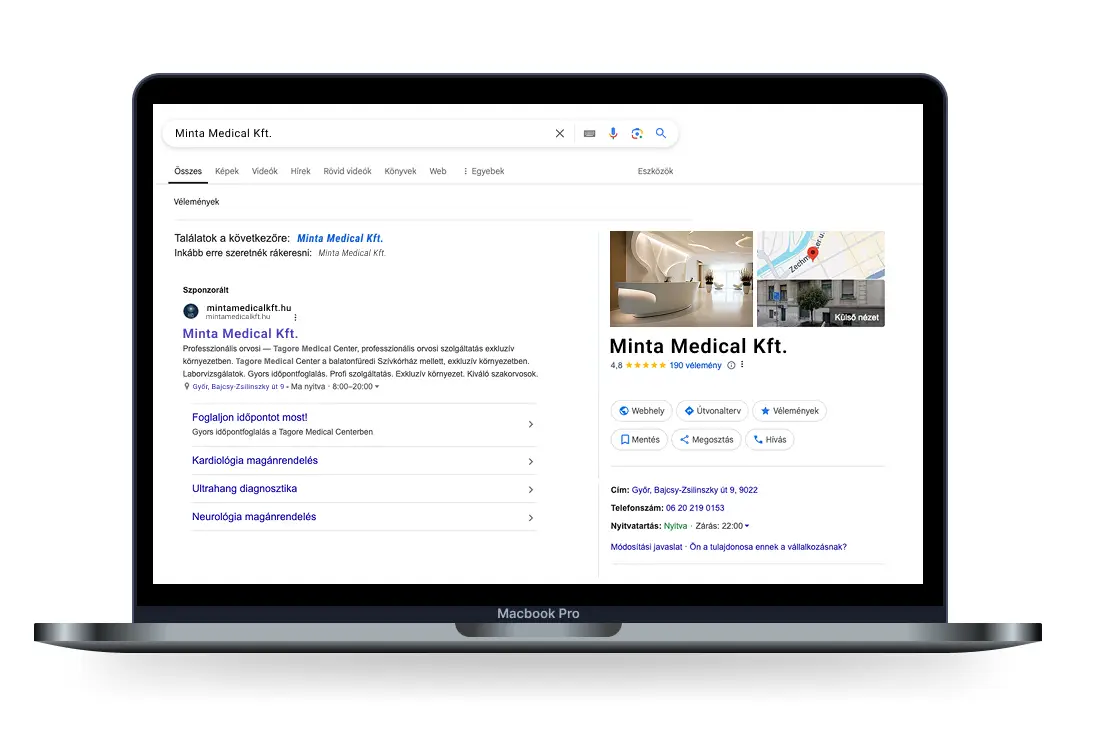This screenshot has height=739, width=1097.
Task: Switch to the Képek tab
Action: pyautogui.click(x=227, y=171)
